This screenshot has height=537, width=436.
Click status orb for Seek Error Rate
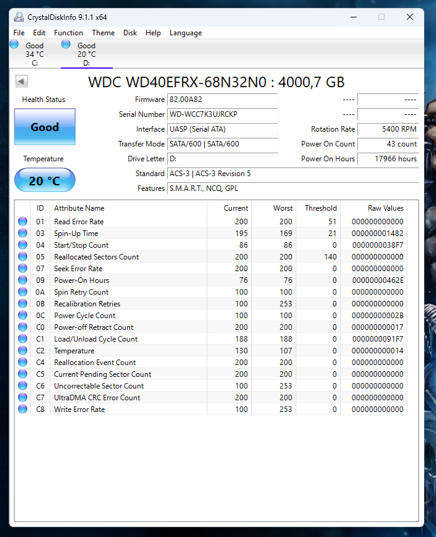coord(23,268)
